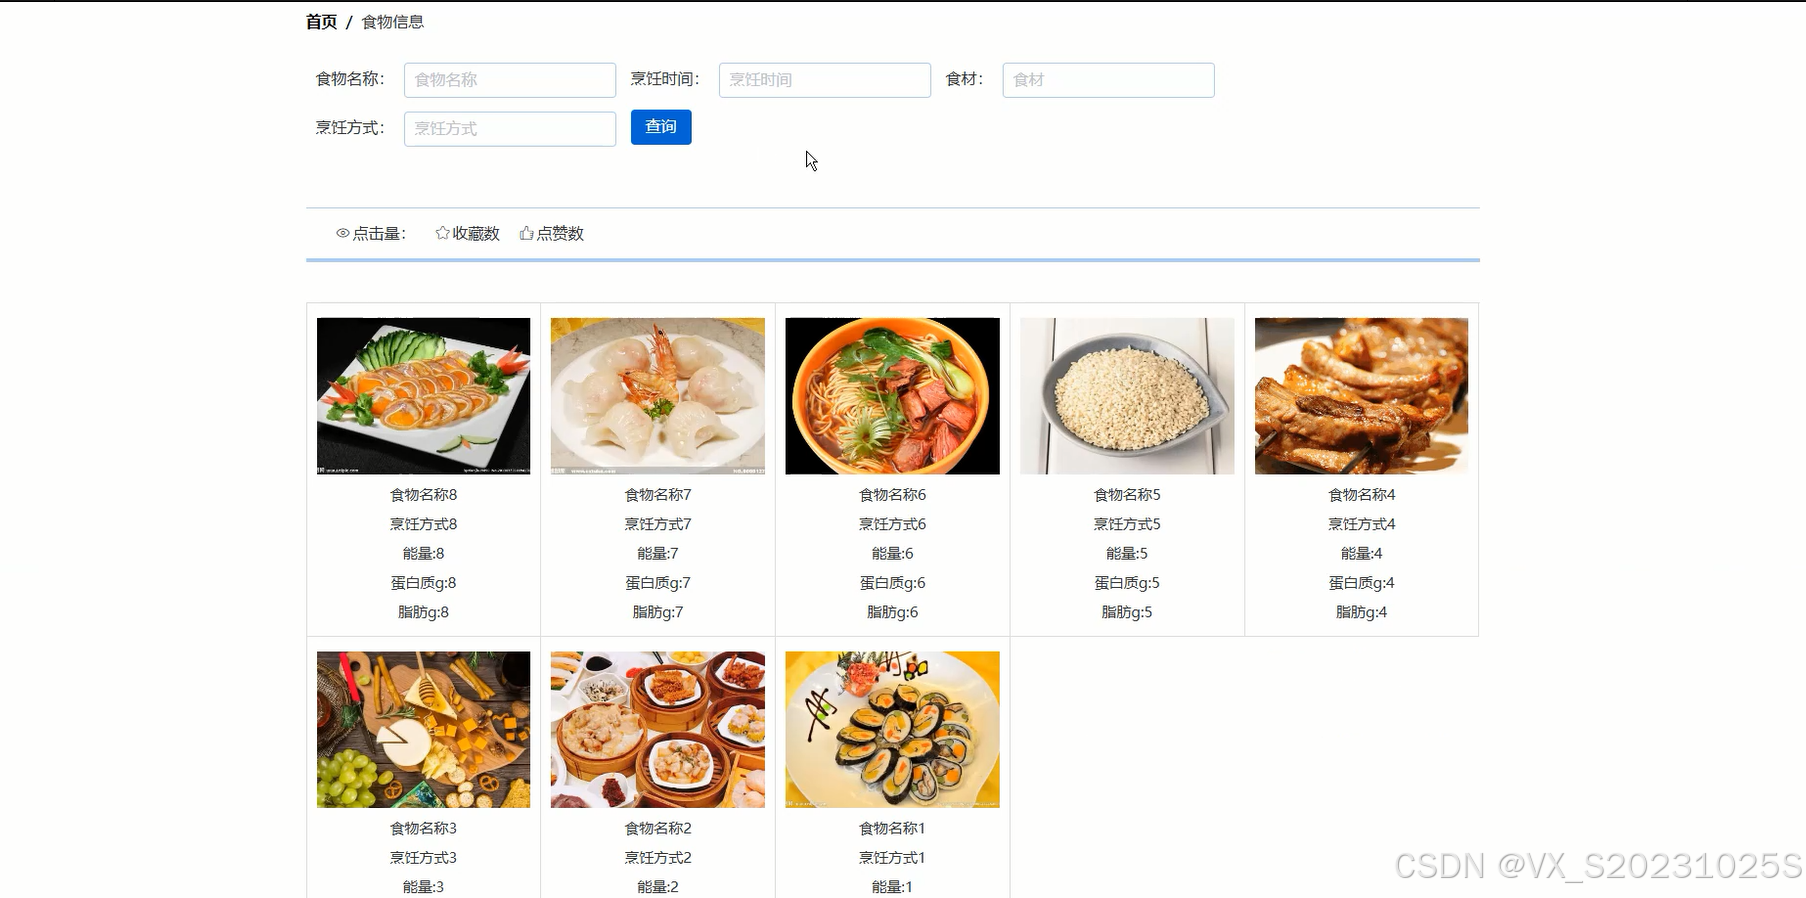
Task: Click the 食物信息 breadcrumb item
Action: coord(392,22)
